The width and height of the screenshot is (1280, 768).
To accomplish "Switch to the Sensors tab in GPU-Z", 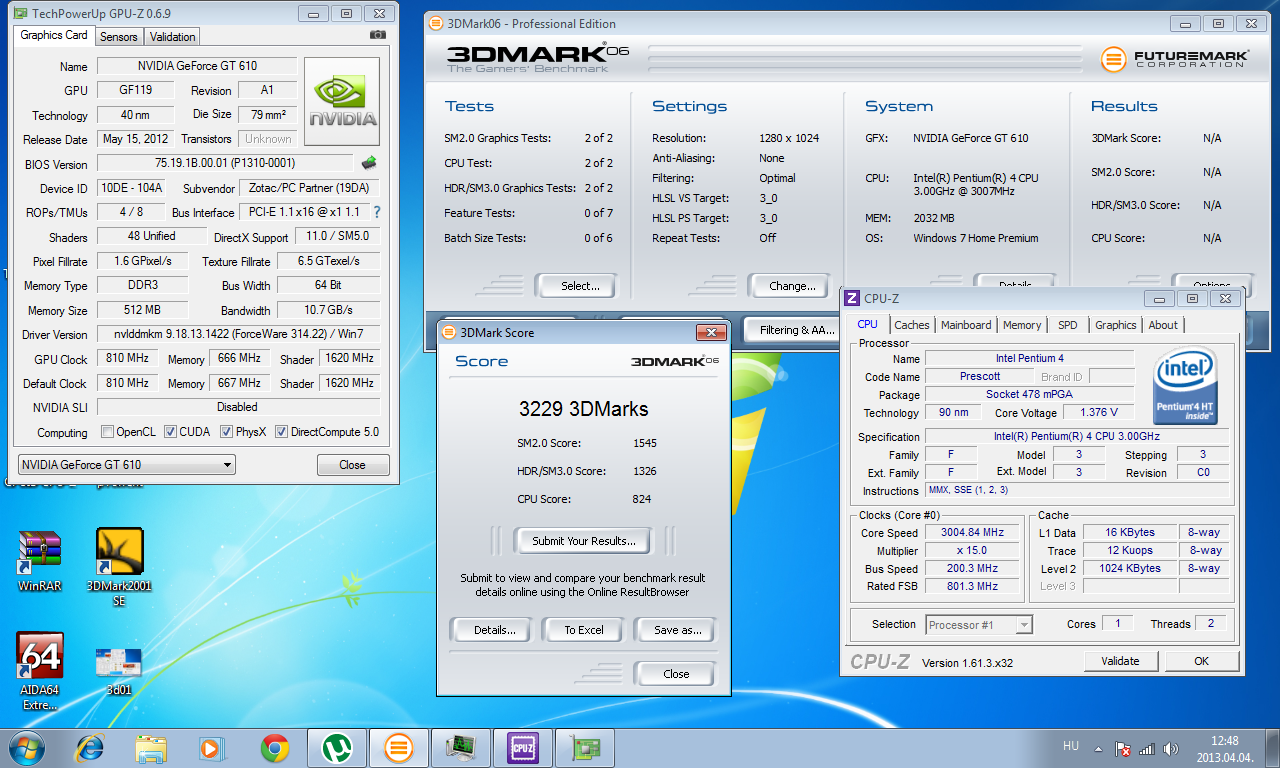I will coord(119,37).
